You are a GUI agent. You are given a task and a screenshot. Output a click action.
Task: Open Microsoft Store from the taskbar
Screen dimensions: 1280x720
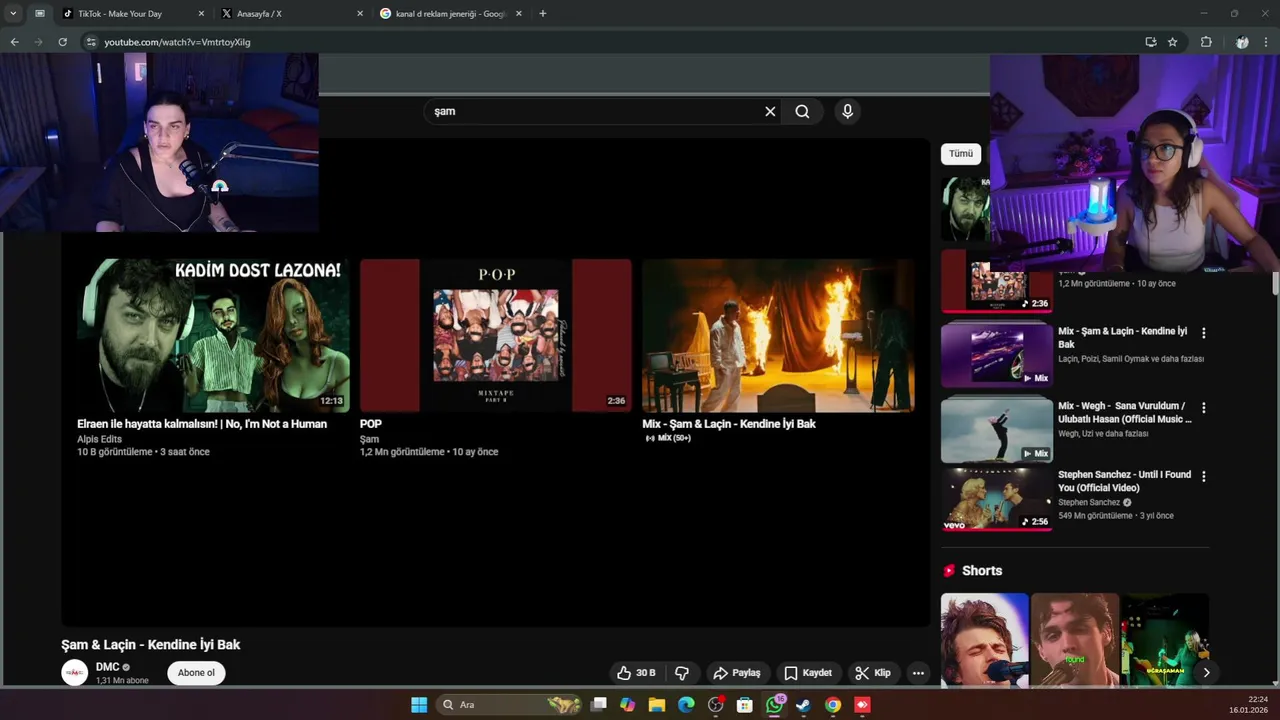tap(745, 705)
